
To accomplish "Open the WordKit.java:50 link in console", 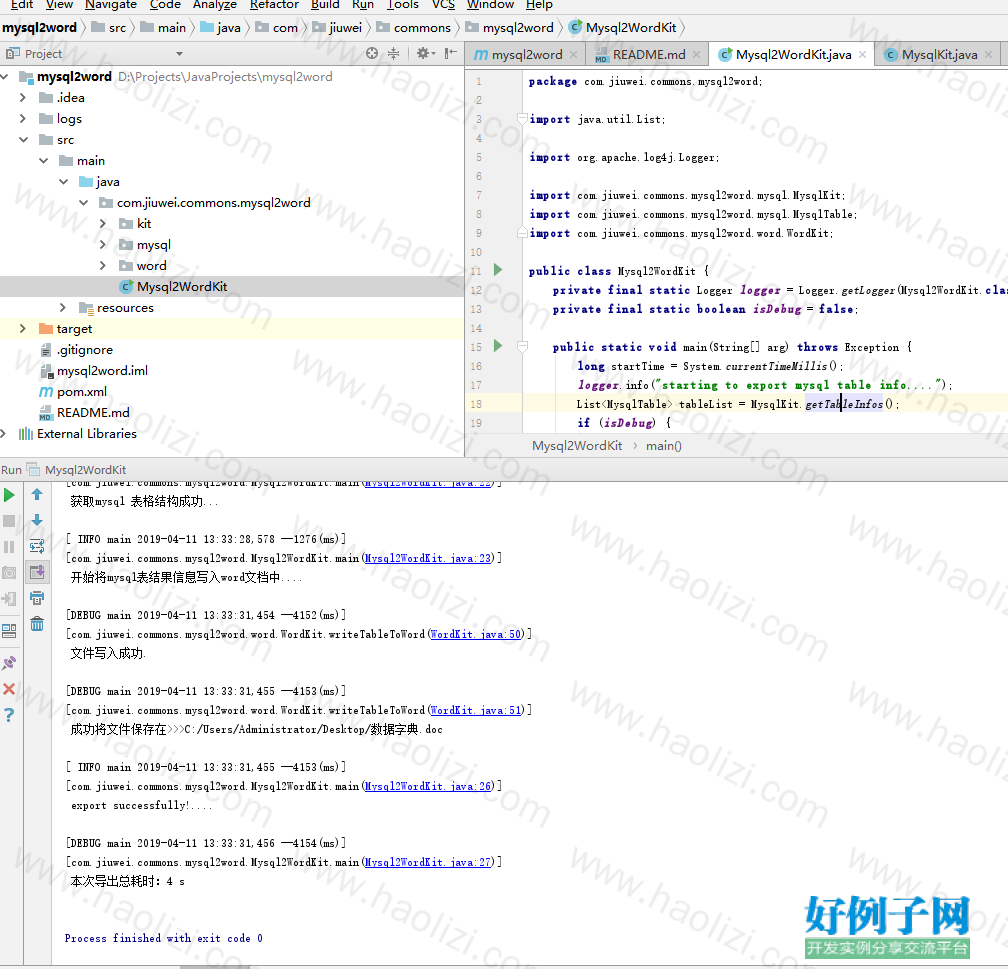I will point(476,634).
